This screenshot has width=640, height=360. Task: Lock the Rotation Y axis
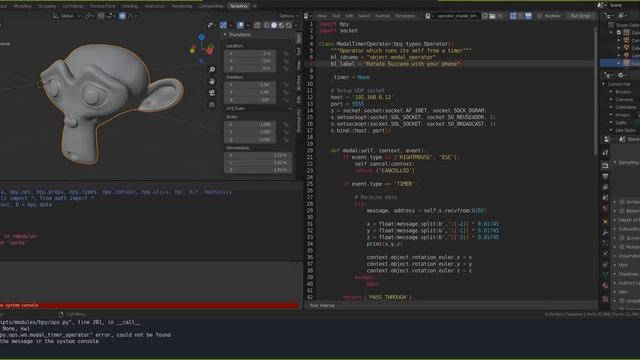pos(286,92)
